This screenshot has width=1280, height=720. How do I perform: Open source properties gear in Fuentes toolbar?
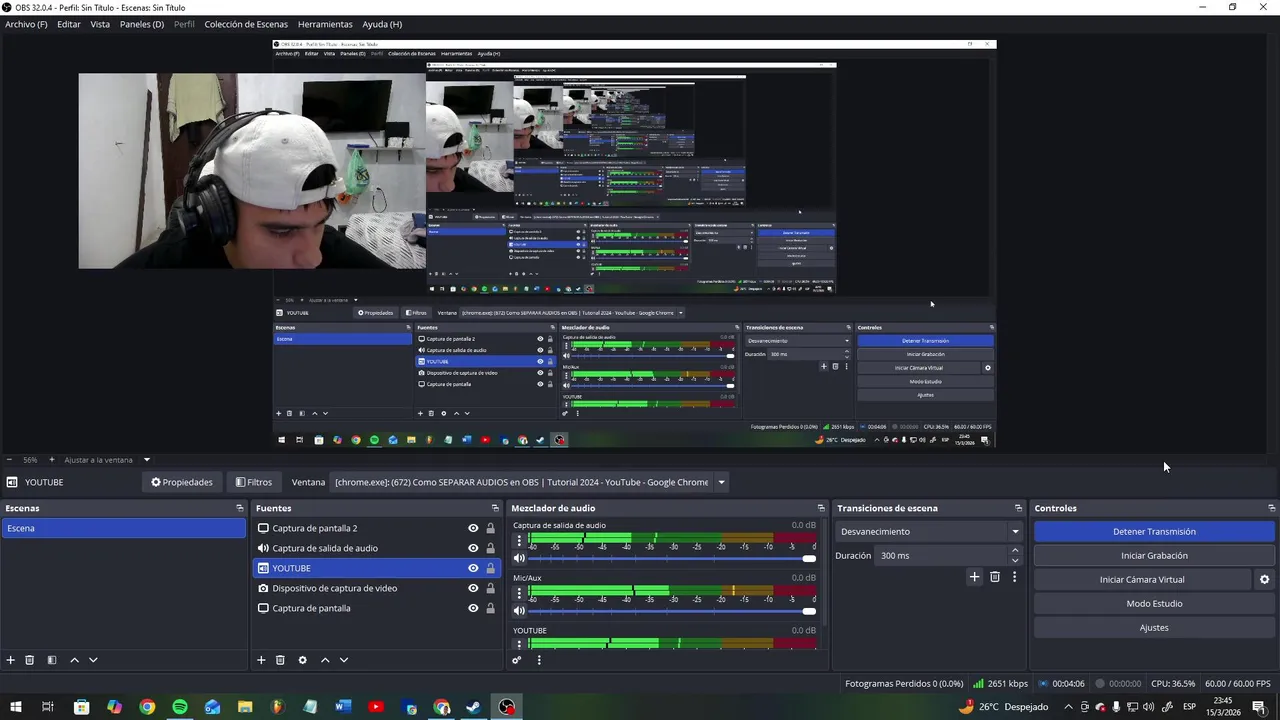302,660
